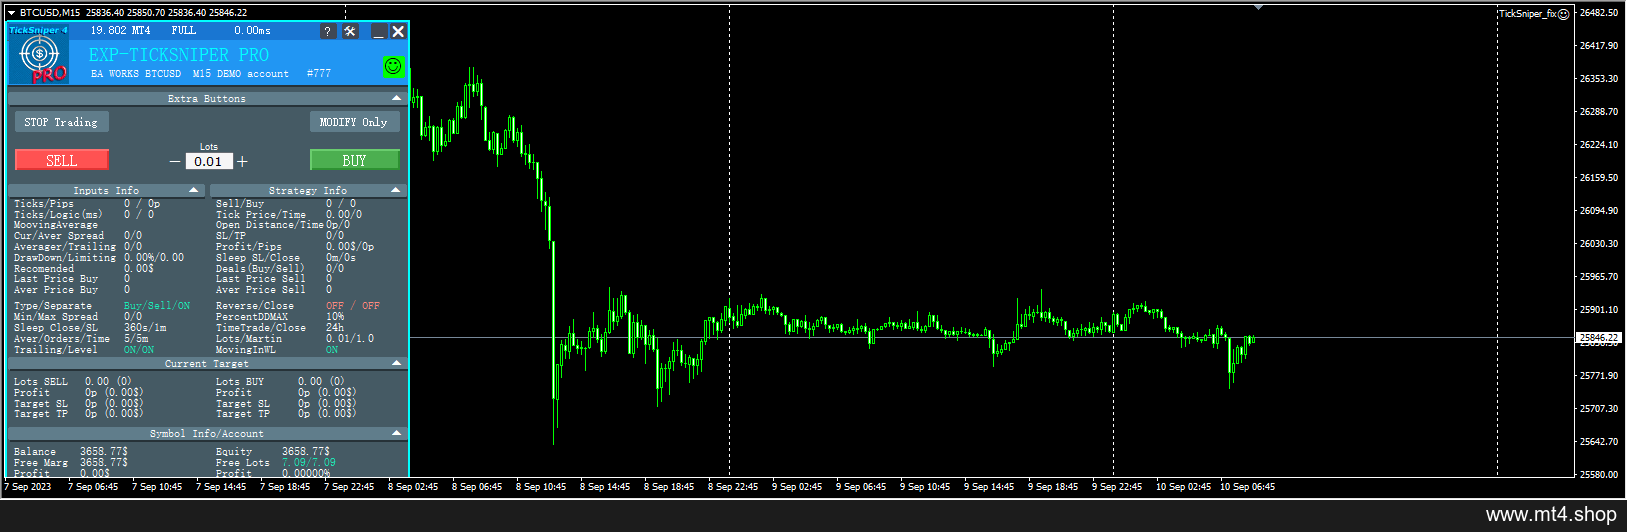Viewport: 1627px width, 532px height.
Task: Click the Sleep SL/Close value 0m/0s
Action: pos(342,258)
